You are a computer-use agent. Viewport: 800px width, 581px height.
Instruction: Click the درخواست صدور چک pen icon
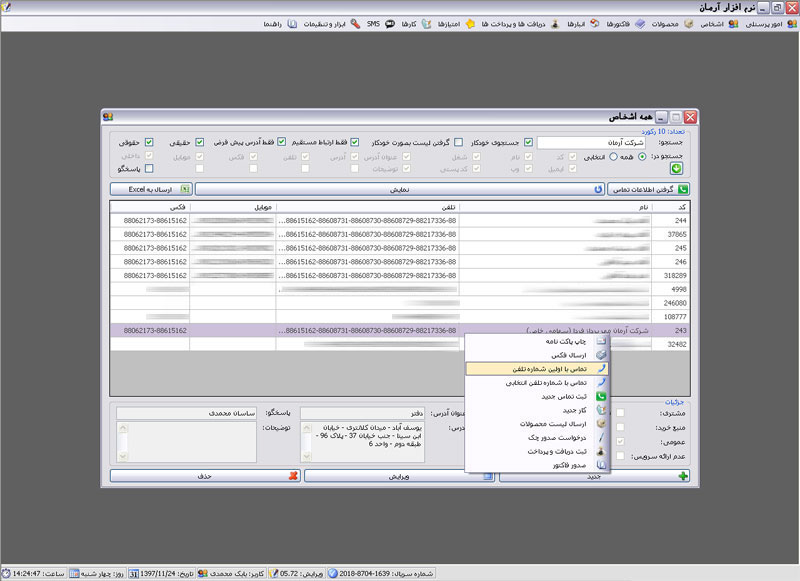(602, 437)
